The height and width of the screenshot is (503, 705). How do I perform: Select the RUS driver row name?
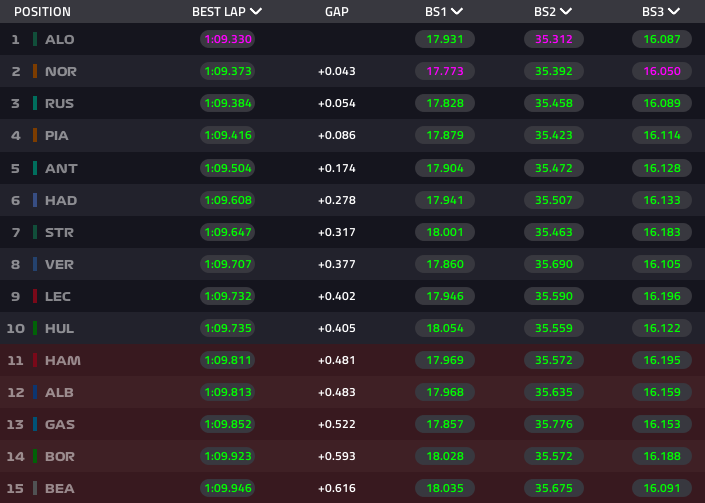tap(59, 104)
